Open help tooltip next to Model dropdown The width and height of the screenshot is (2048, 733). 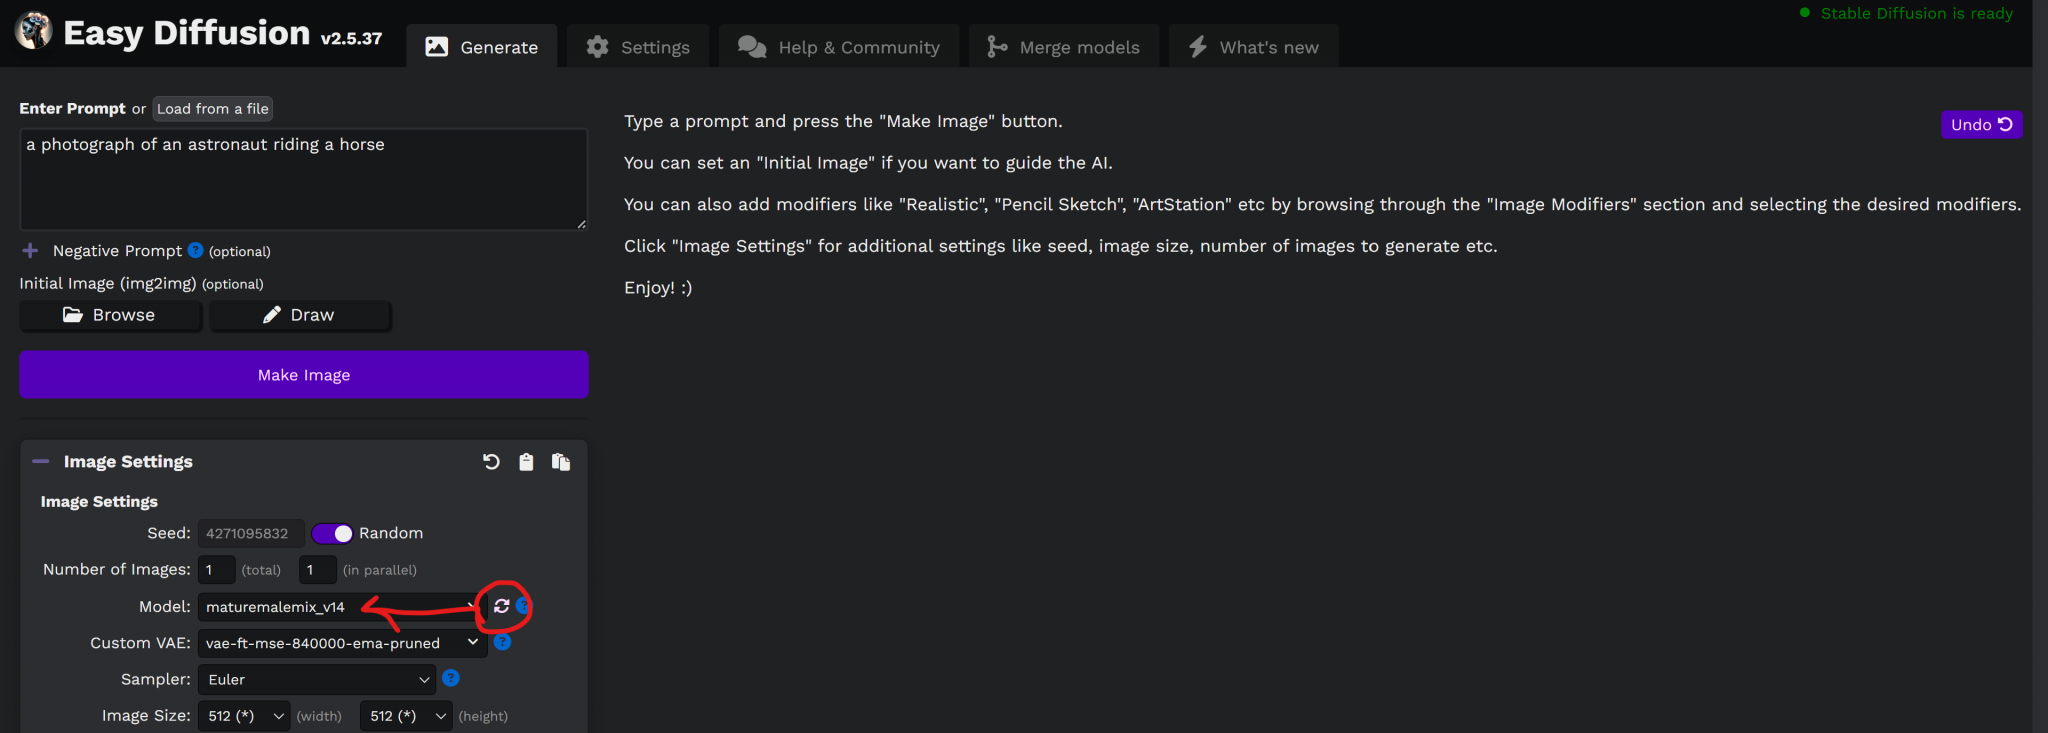(522, 606)
